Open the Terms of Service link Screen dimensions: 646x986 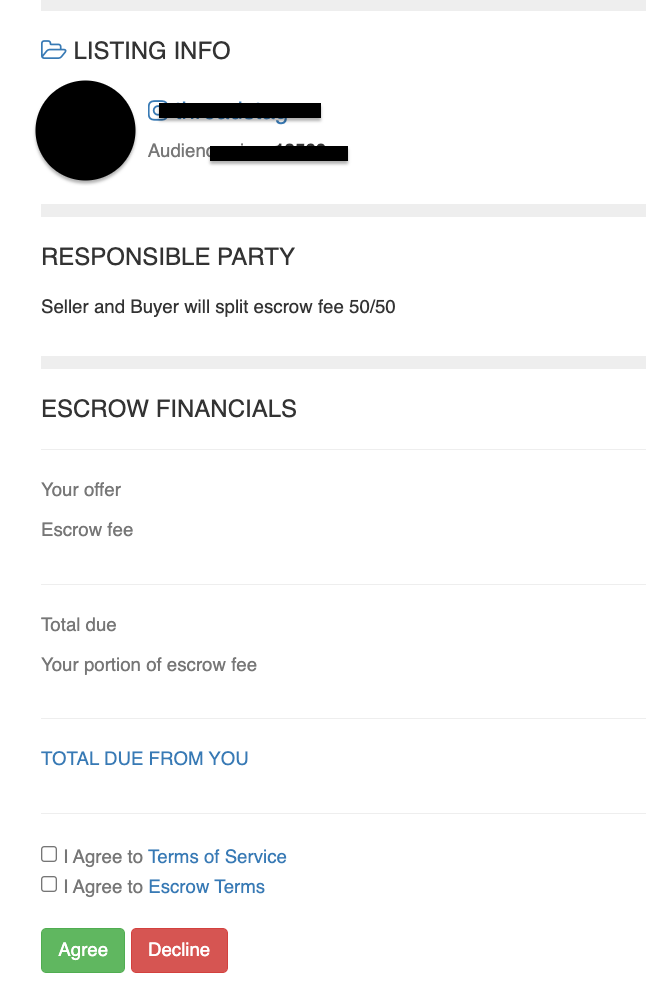click(x=217, y=856)
